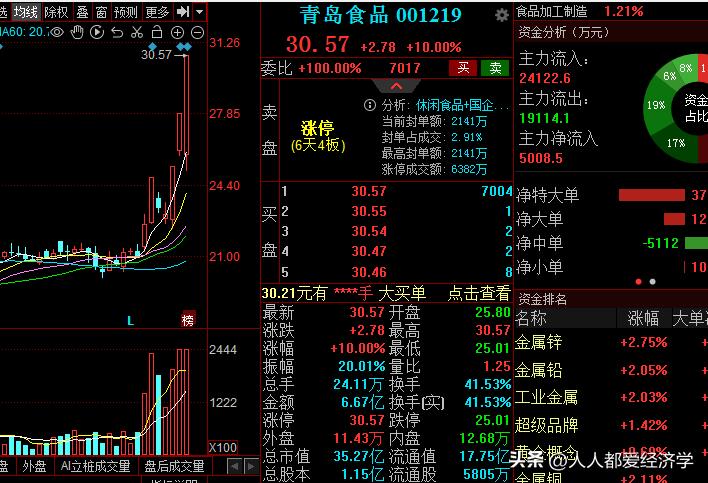Click 点击查看 to view large orders
This screenshot has height=483, width=708.
[x=479, y=293]
